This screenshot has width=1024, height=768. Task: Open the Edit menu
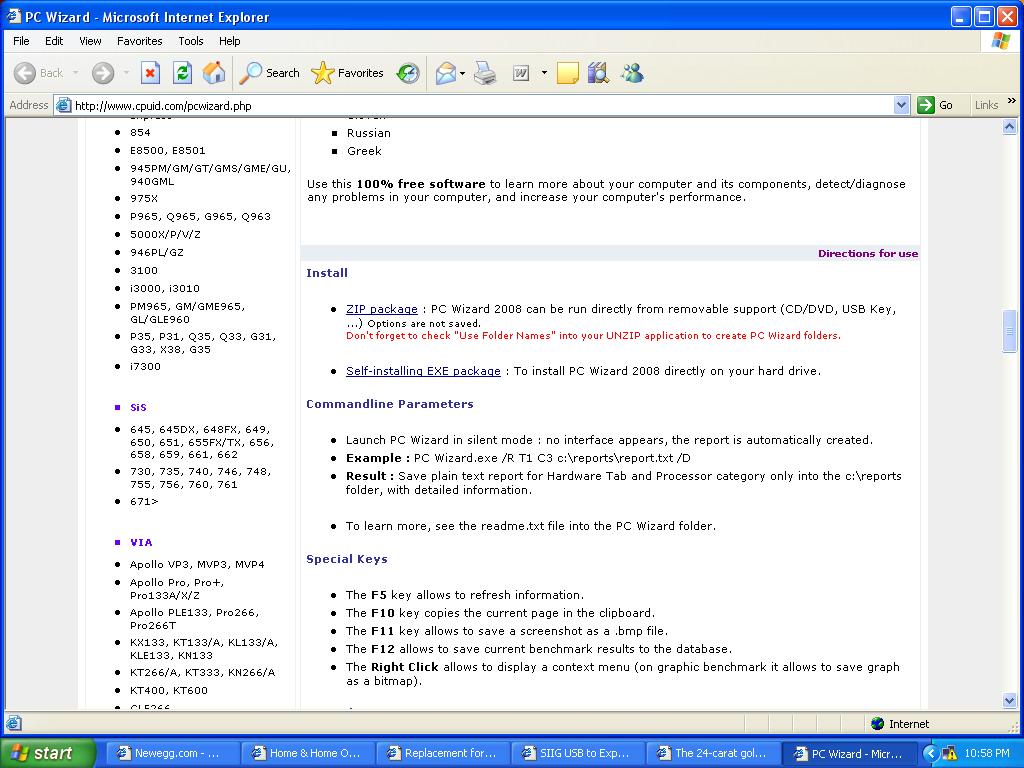[x=54, y=40]
